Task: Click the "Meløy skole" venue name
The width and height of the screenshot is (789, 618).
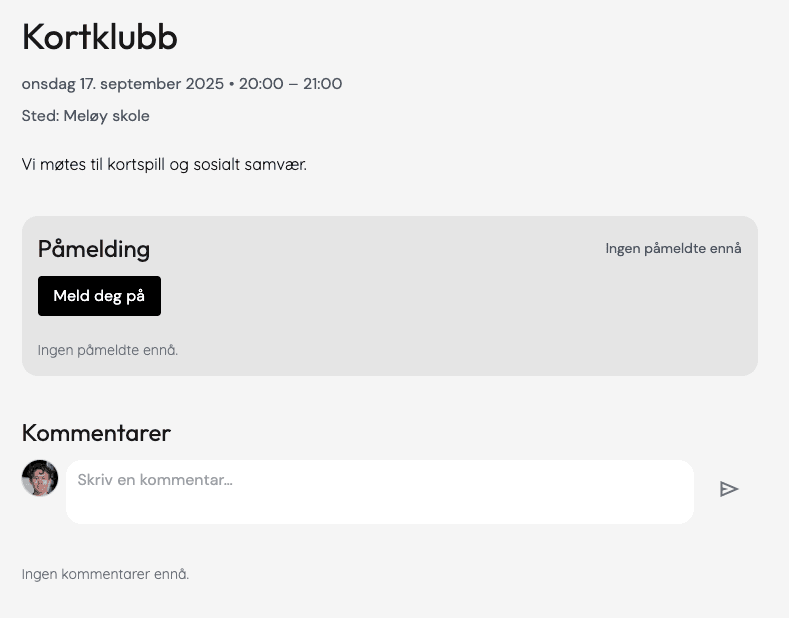Action: pos(107,116)
